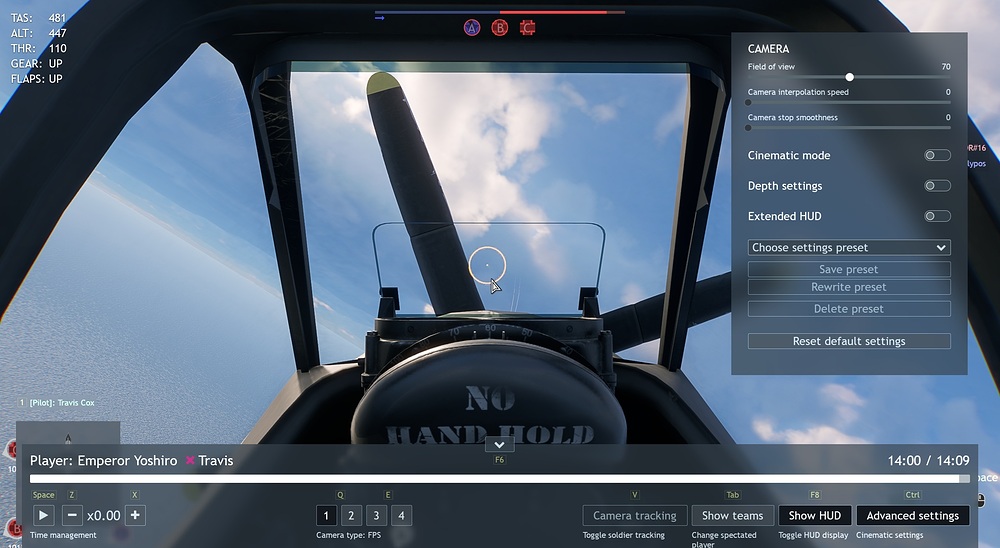Viewport: 1000px width, 548px height.
Task: Click the Cinematic settings caption
Action: pyautogui.click(x=889, y=535)
